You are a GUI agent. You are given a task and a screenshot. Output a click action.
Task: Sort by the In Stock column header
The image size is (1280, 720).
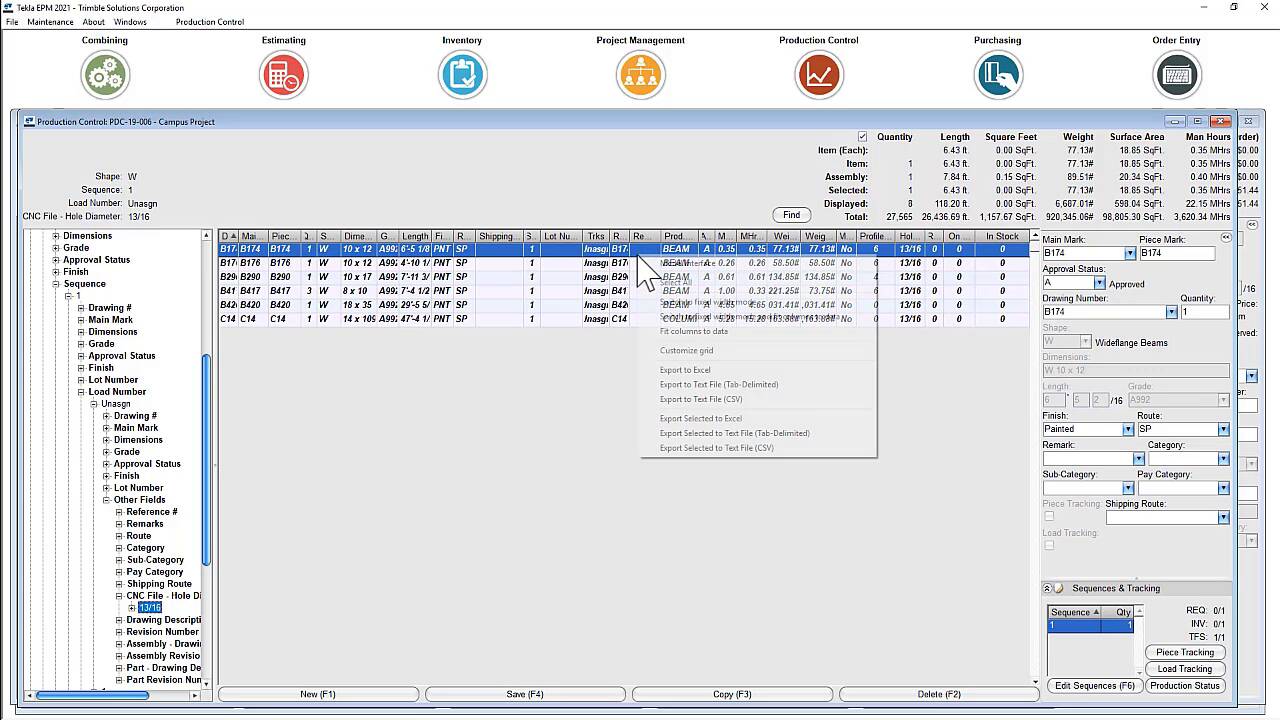(x=1002, y=237)
